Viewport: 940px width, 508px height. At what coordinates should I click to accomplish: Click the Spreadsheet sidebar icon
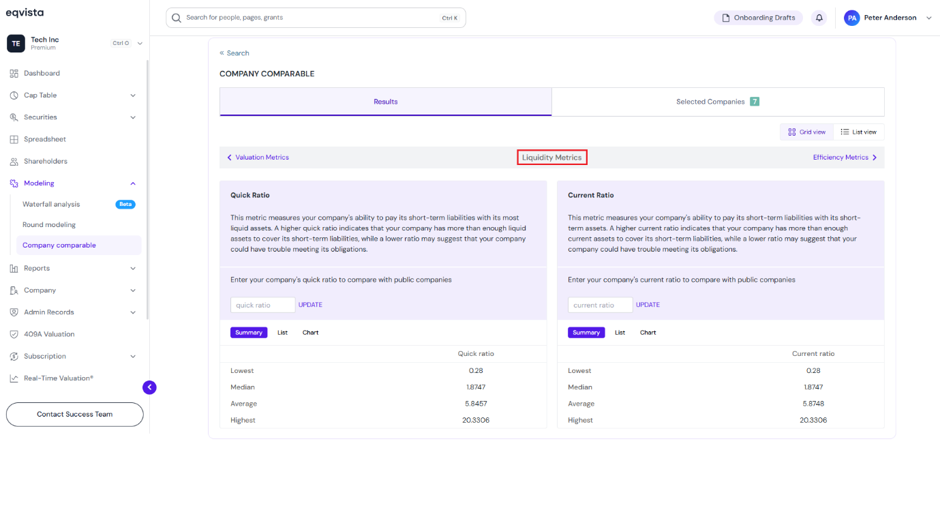pyautogui.click(x=14, y=139)
